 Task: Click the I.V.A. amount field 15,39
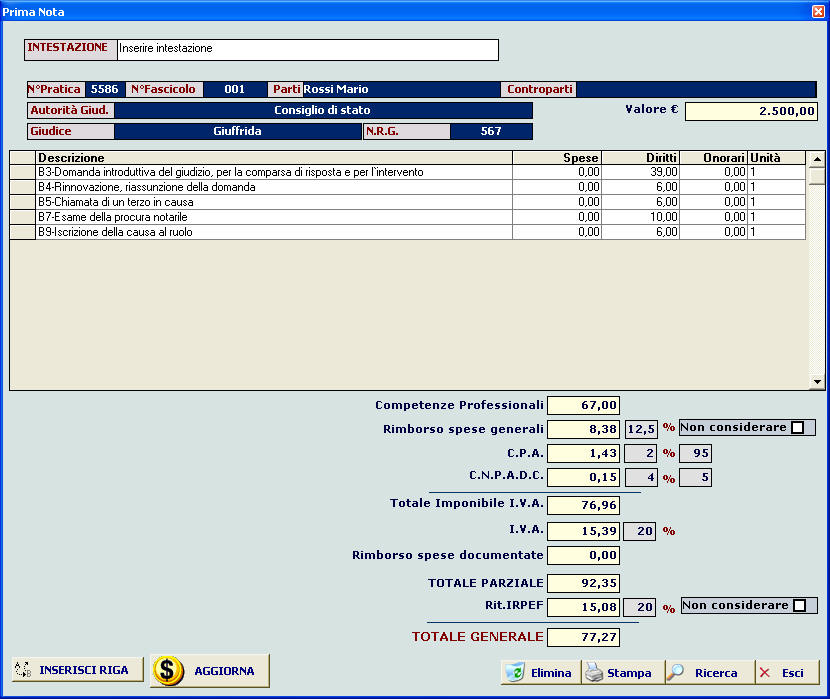pyautogui.click(x=583, y=531)
